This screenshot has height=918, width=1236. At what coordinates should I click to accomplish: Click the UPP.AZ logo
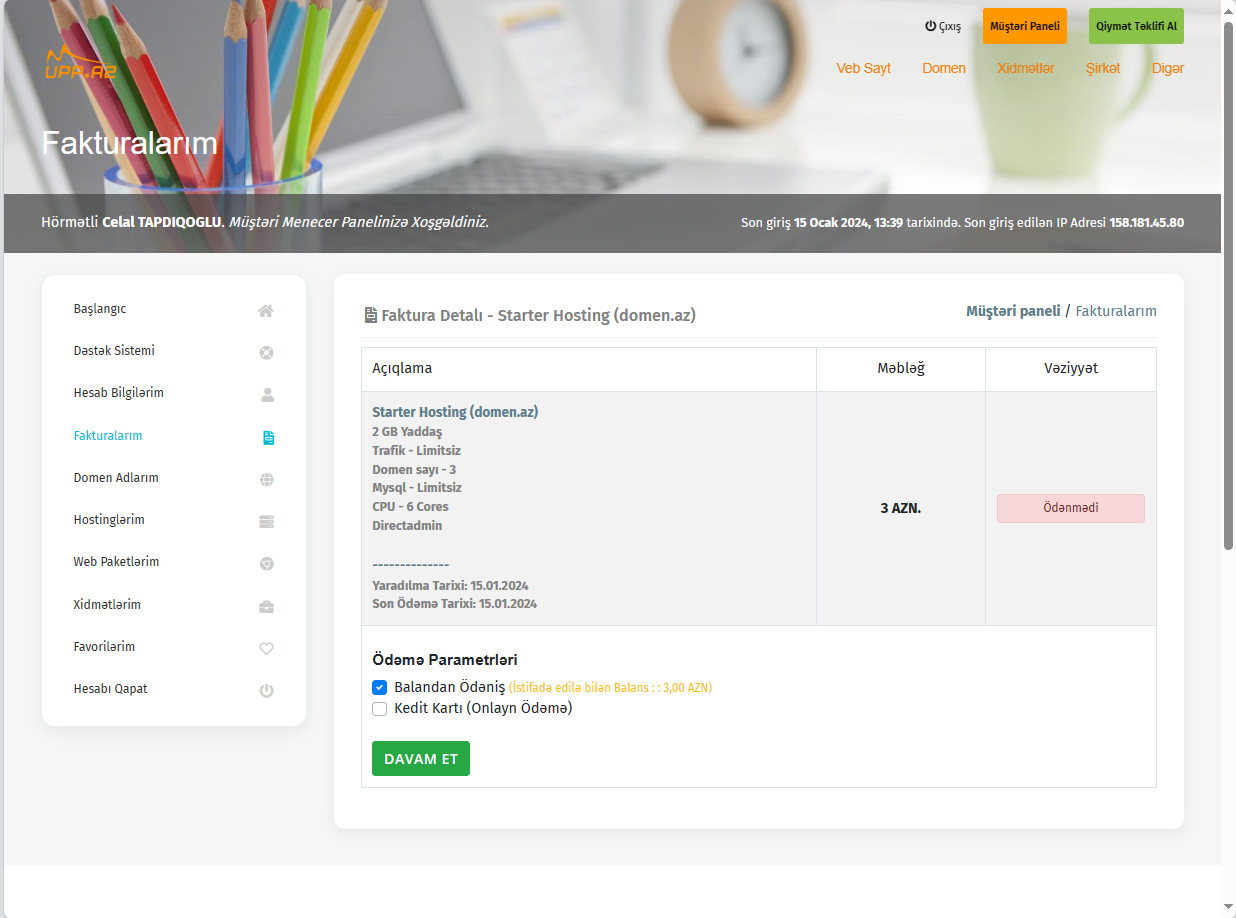81,63
